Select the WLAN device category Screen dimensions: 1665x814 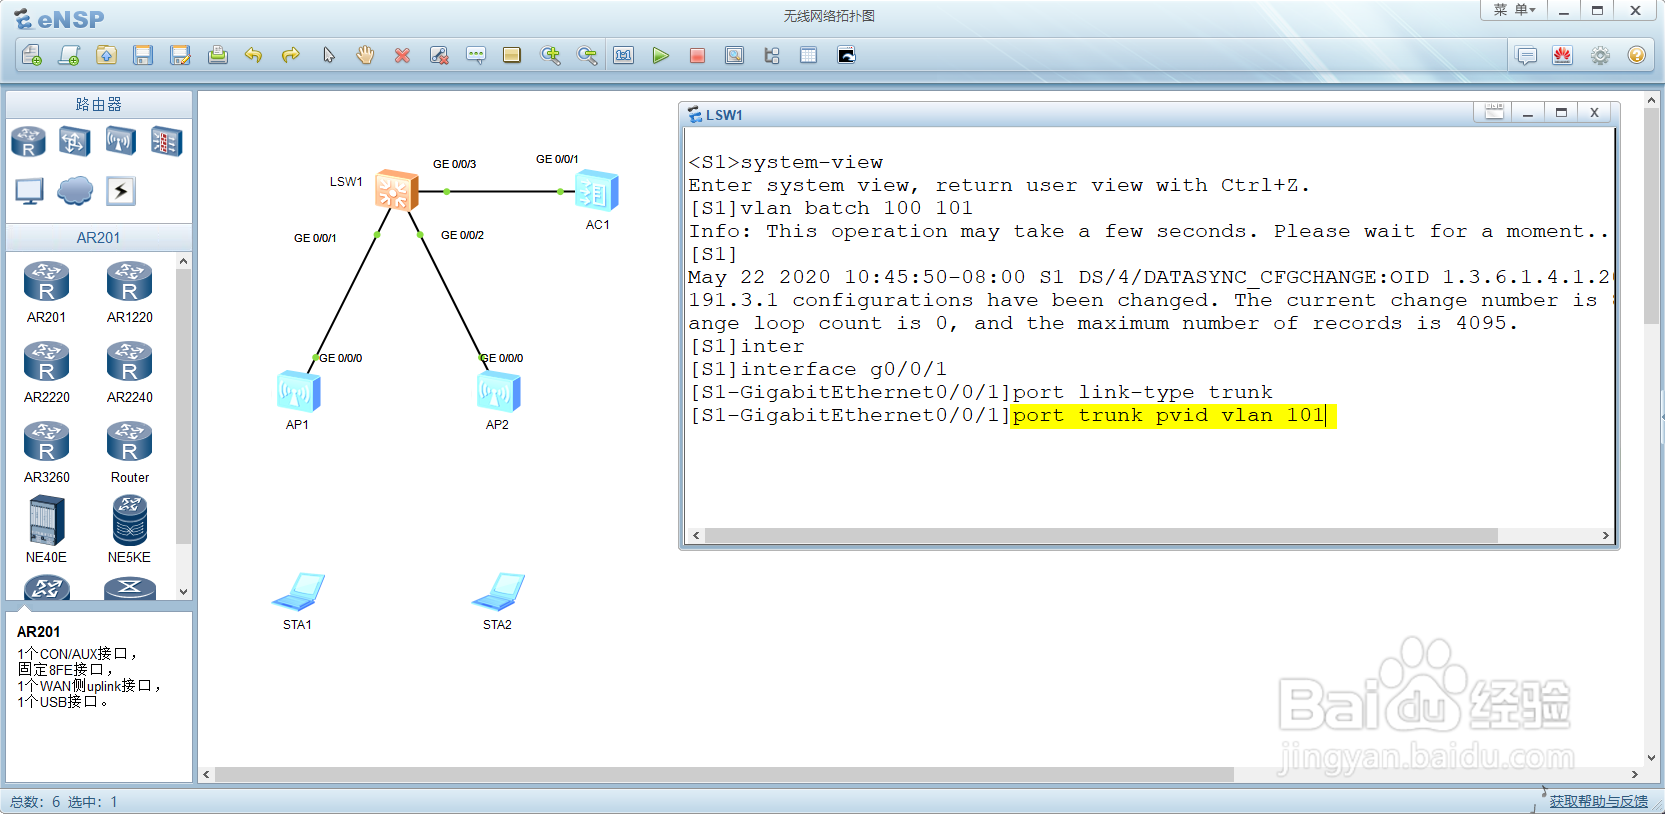[120, 141]
